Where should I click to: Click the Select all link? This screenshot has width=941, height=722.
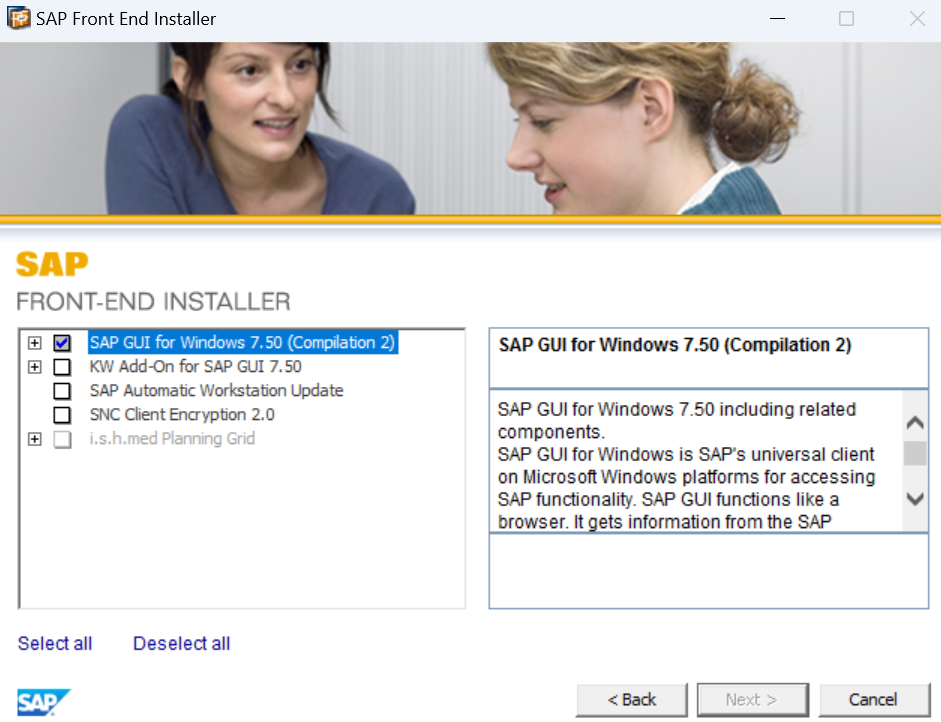[x=54, y=643]
